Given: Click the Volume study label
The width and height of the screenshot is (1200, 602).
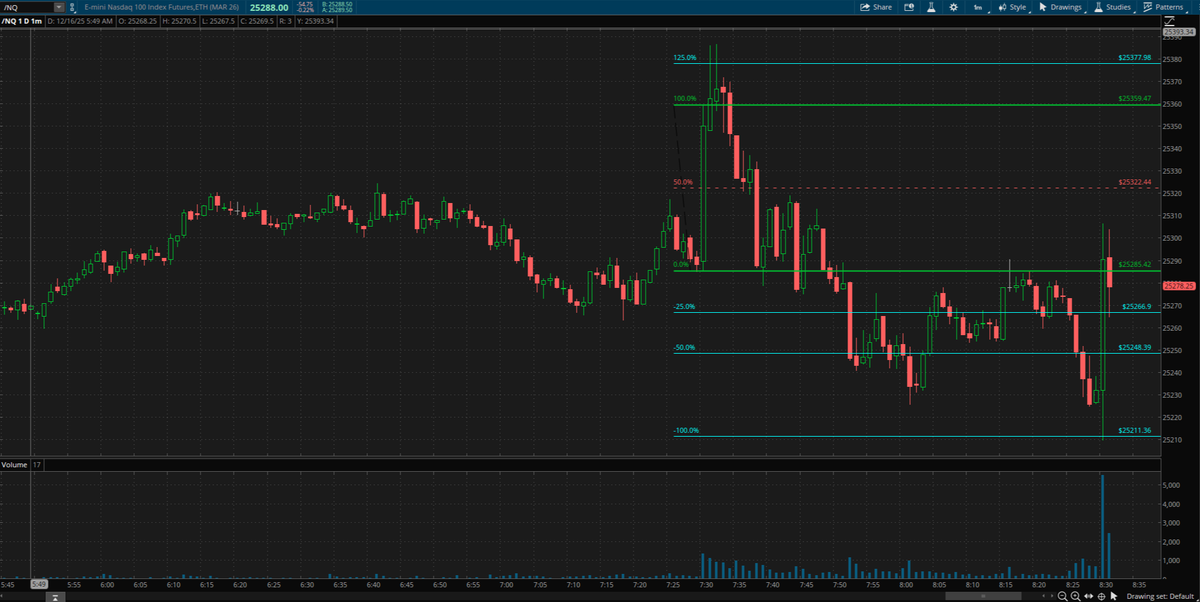Looking at the screenshot, I should 14,465.
